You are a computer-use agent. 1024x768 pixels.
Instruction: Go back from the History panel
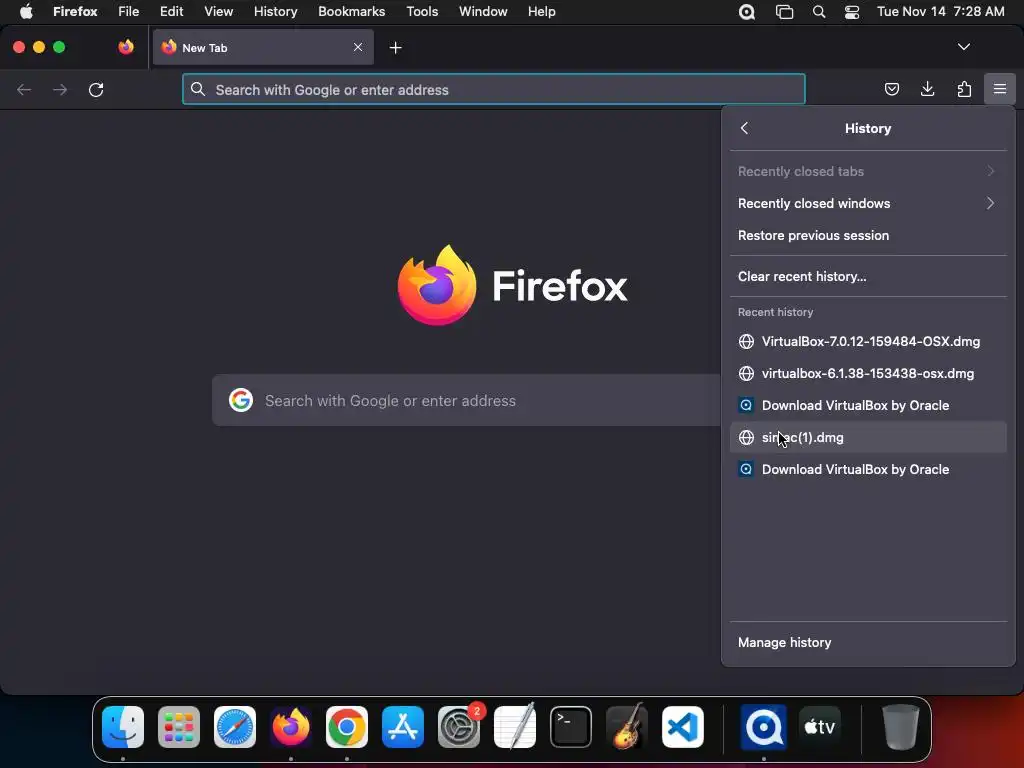tap(744, 128)
